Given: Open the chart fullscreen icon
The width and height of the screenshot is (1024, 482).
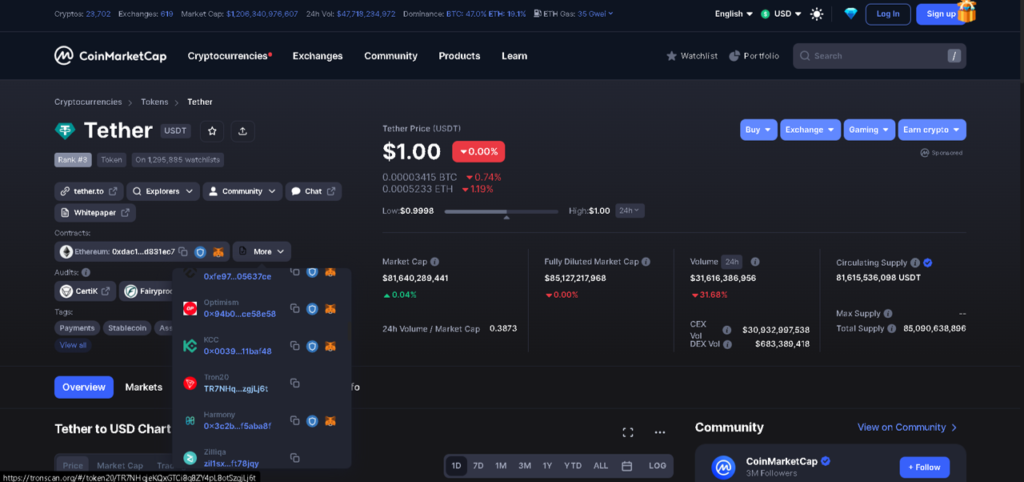Looking at the screenshot, I should coord(628,432).
